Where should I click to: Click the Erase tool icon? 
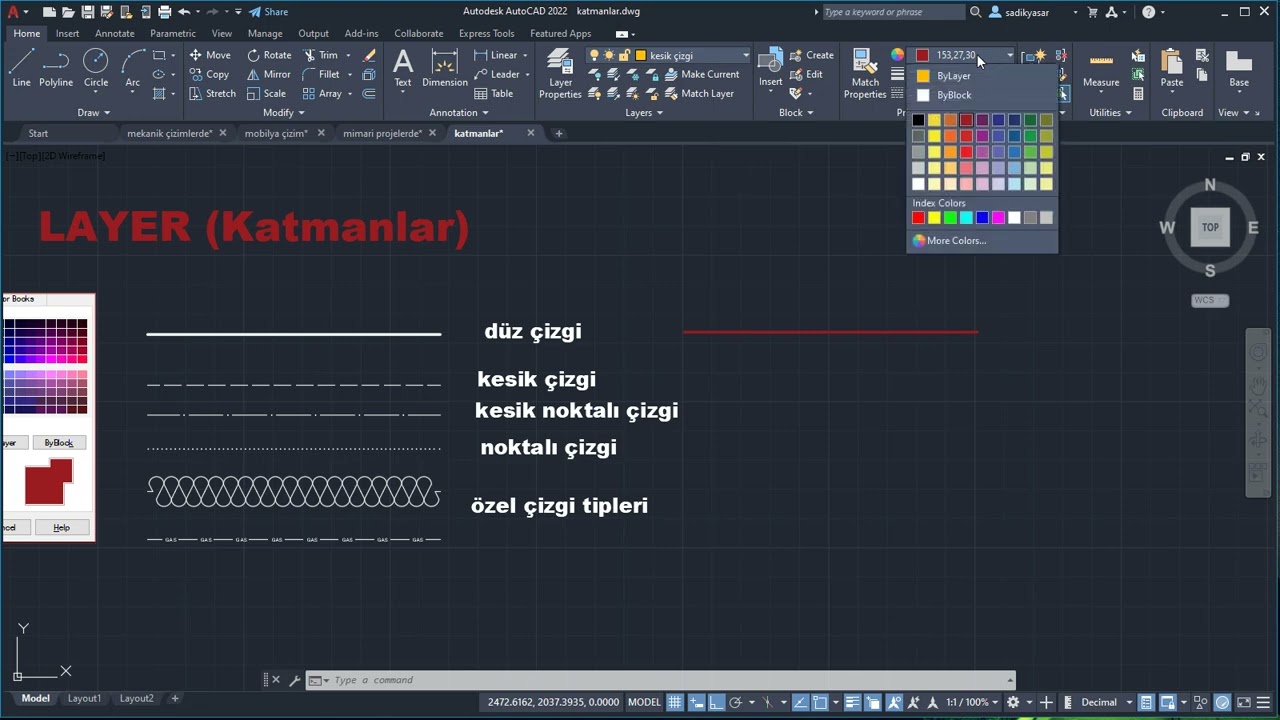(370, 55)
